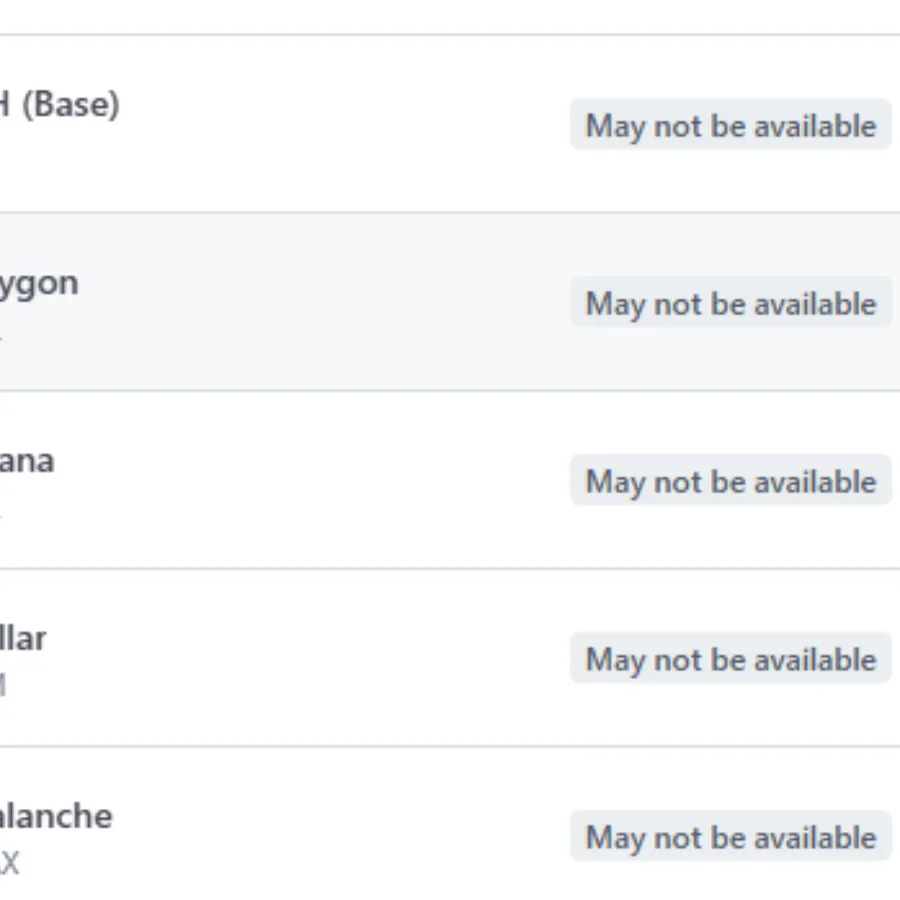Click the ticker symbol under Stellar
This screenshot has height=900, width=900.
point(3,685)
